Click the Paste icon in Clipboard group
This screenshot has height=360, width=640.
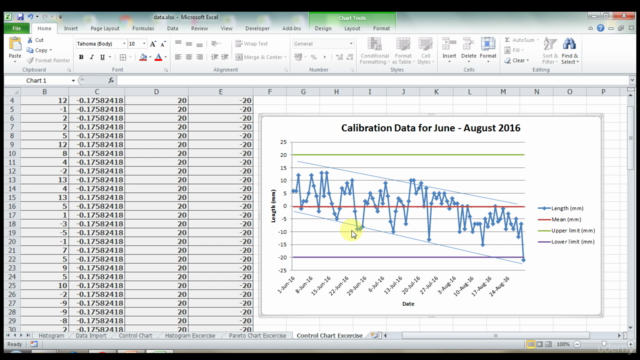(15, 44)
